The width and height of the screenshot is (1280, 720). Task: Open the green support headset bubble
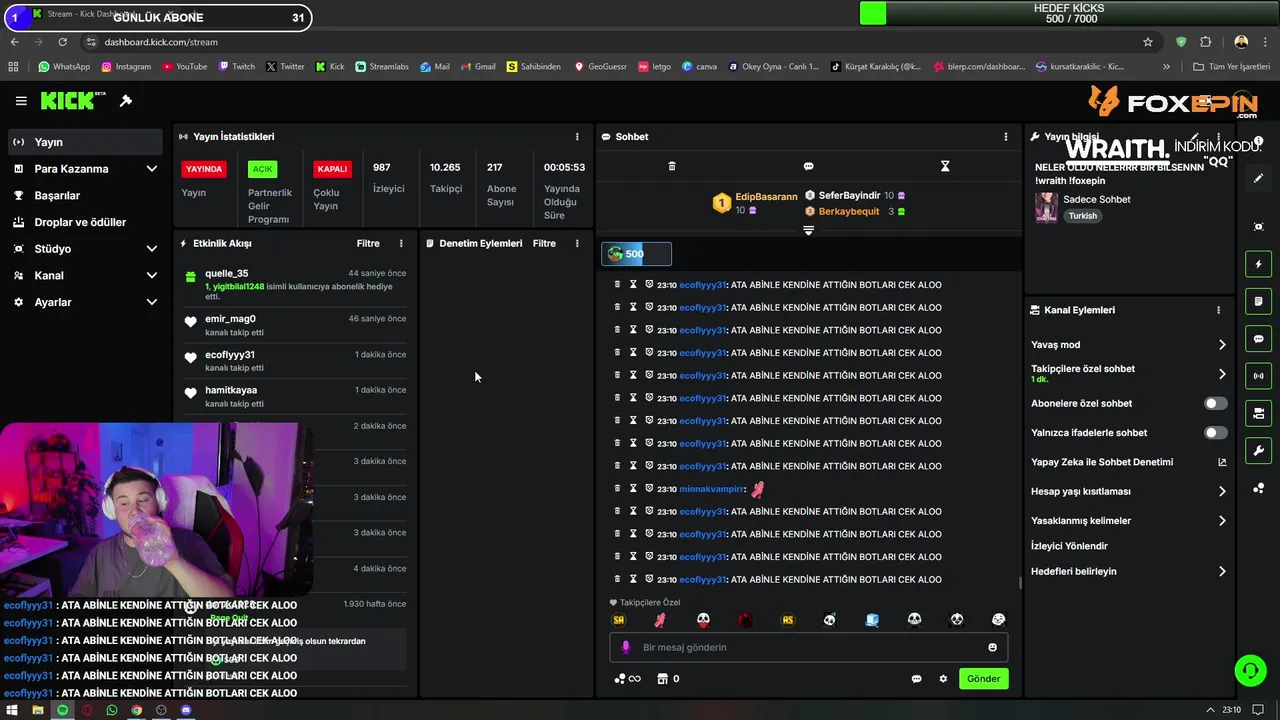tap(1250, 670)
